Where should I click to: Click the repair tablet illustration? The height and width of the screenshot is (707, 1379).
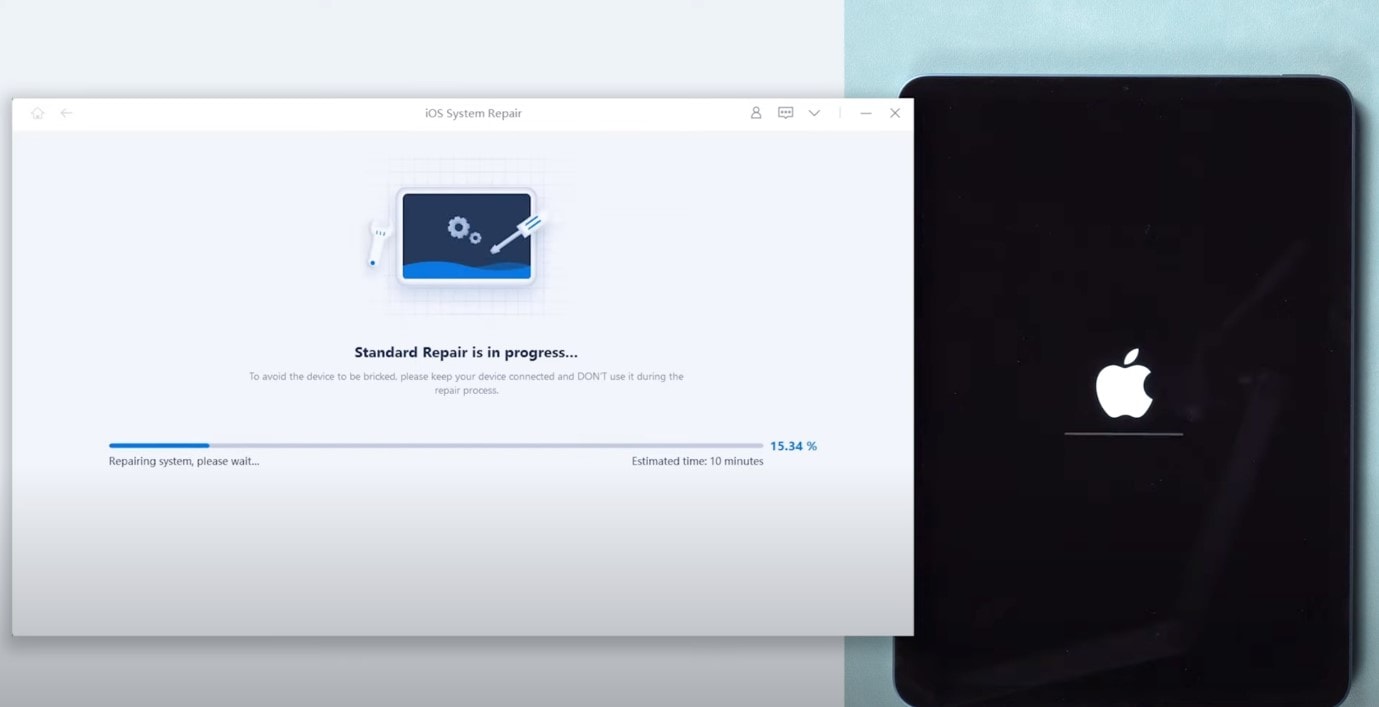(466, 237)
